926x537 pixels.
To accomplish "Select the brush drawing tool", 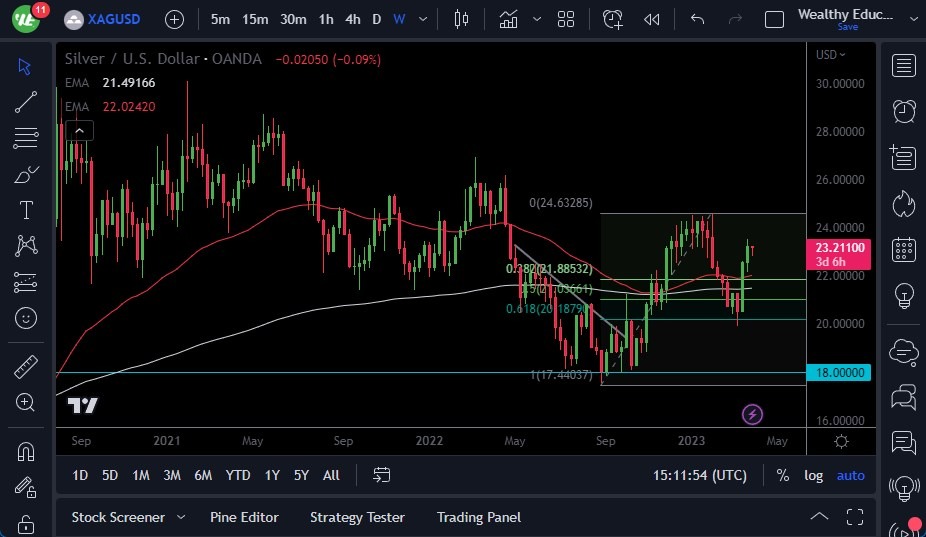I will pyautogui.click(x=26, y=175).
